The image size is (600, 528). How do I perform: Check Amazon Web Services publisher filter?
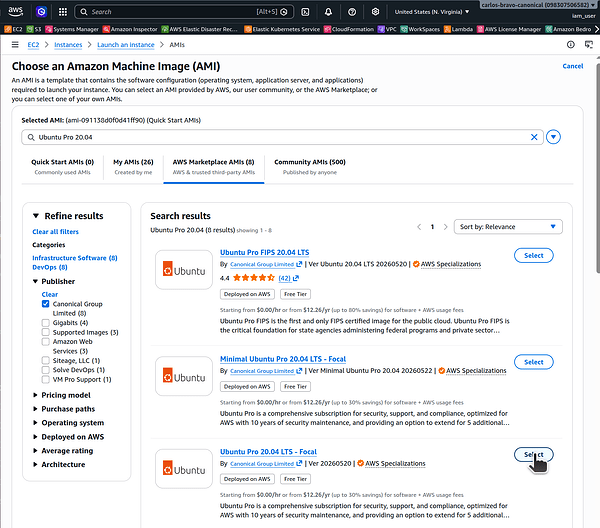[46, 341]
